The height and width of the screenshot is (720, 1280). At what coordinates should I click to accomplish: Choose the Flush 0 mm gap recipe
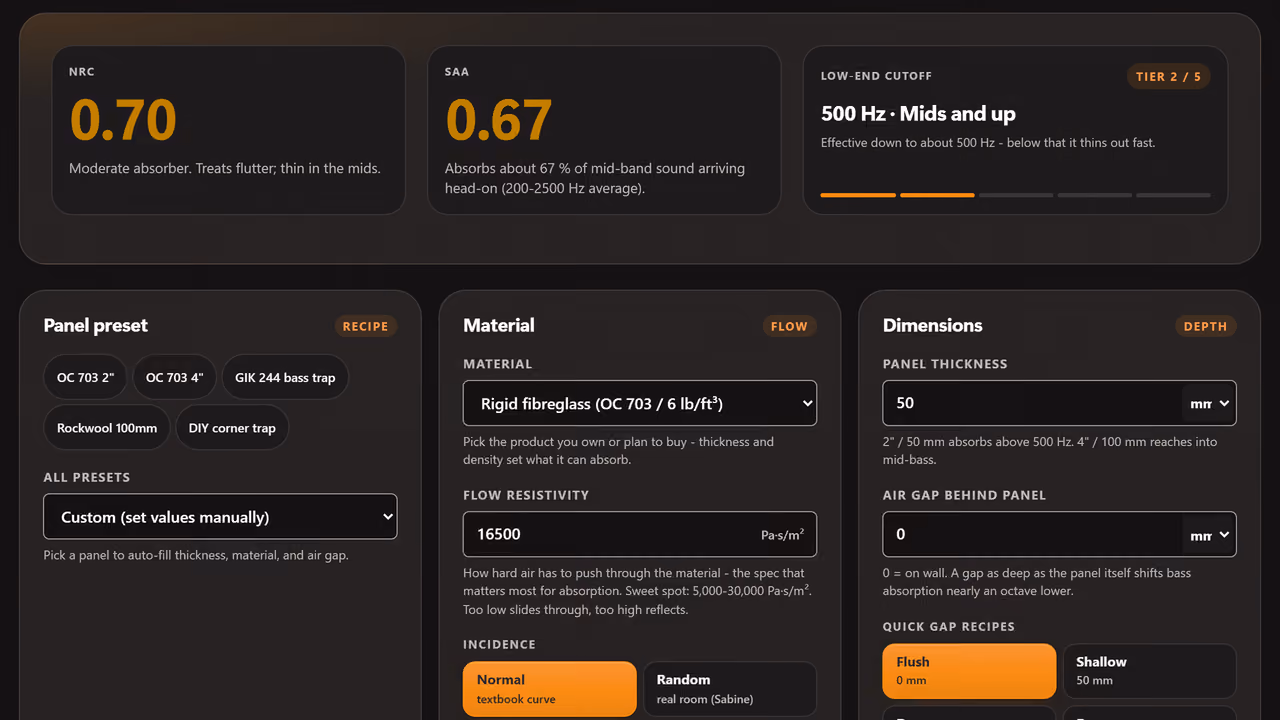(969, 671)
